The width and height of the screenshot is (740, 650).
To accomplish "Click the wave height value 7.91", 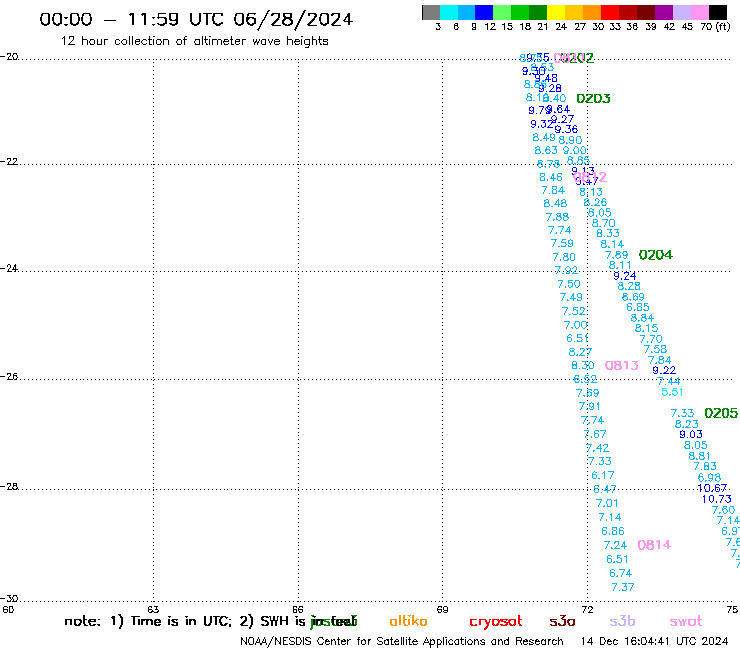I will coord(589,406).
